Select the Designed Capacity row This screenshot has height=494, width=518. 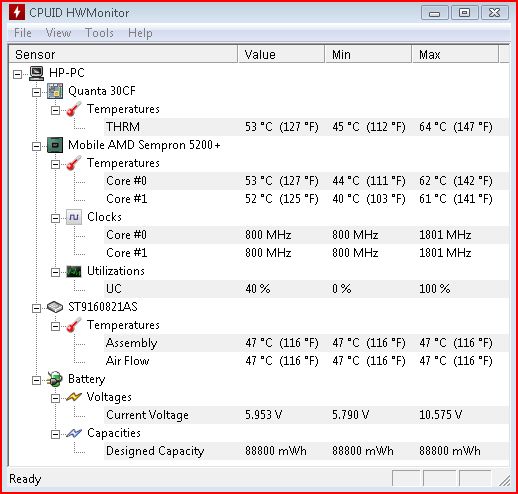pos(306,451)
